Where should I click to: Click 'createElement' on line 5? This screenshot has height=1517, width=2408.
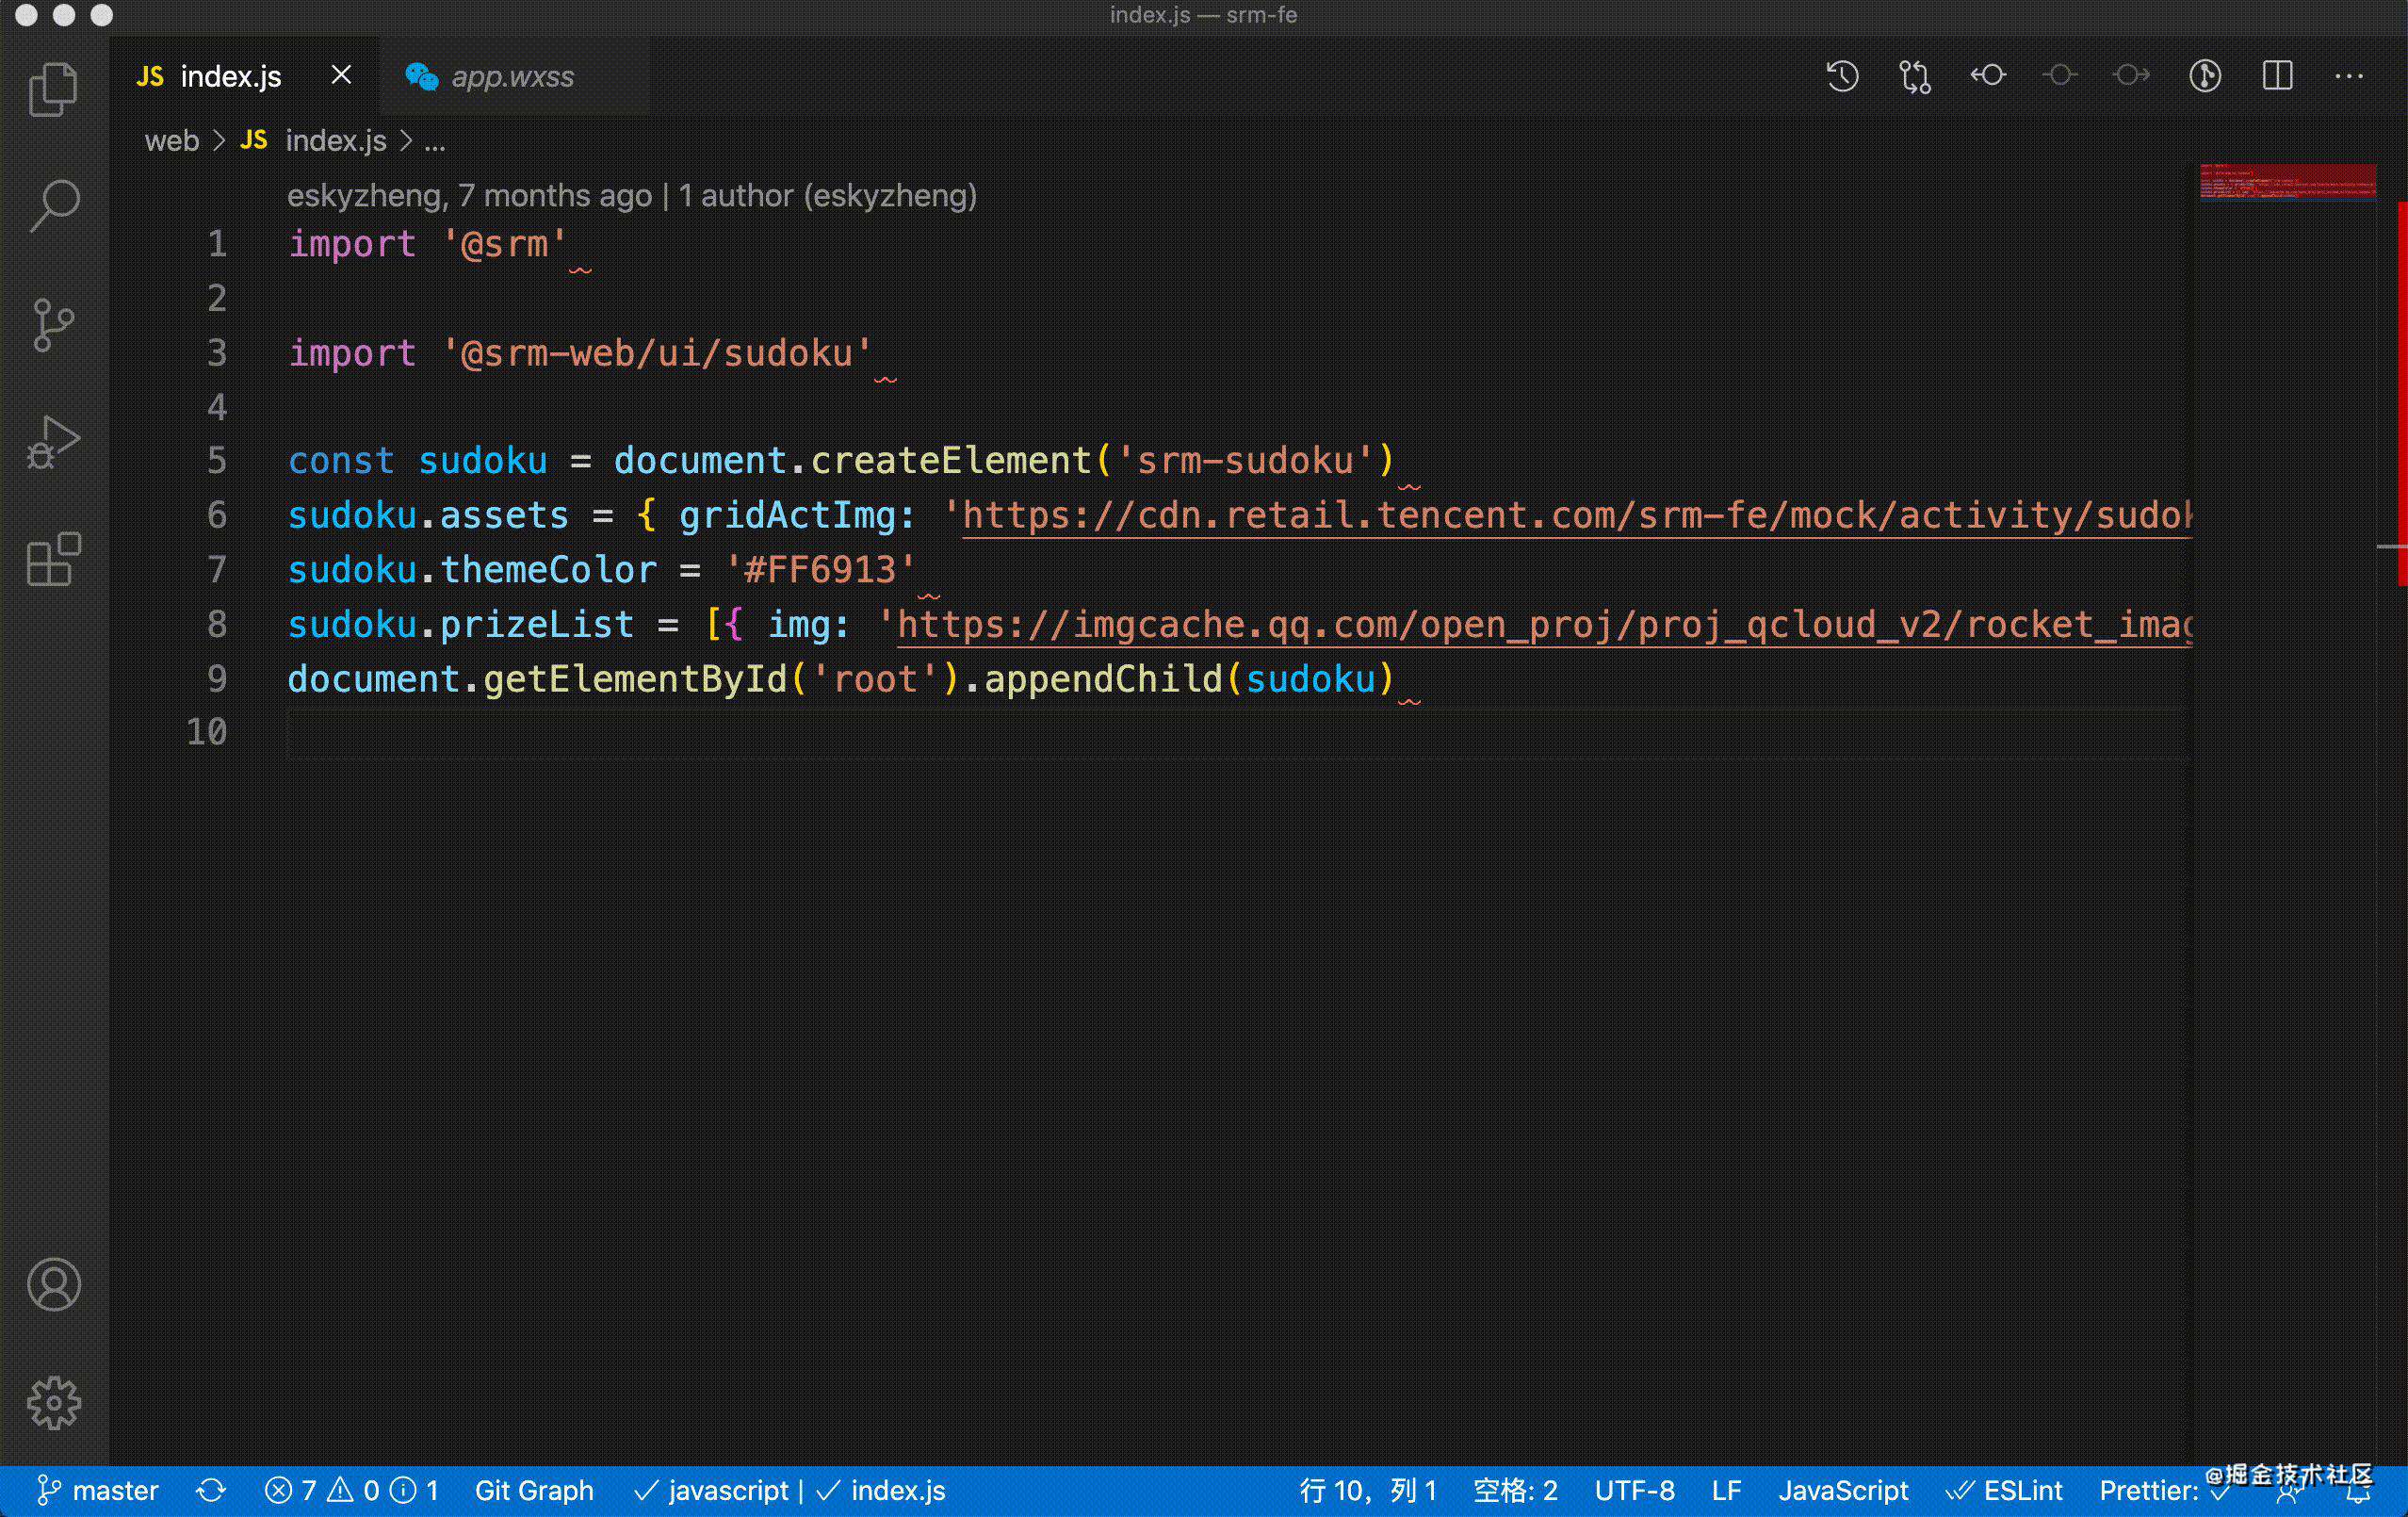[951, 461]
